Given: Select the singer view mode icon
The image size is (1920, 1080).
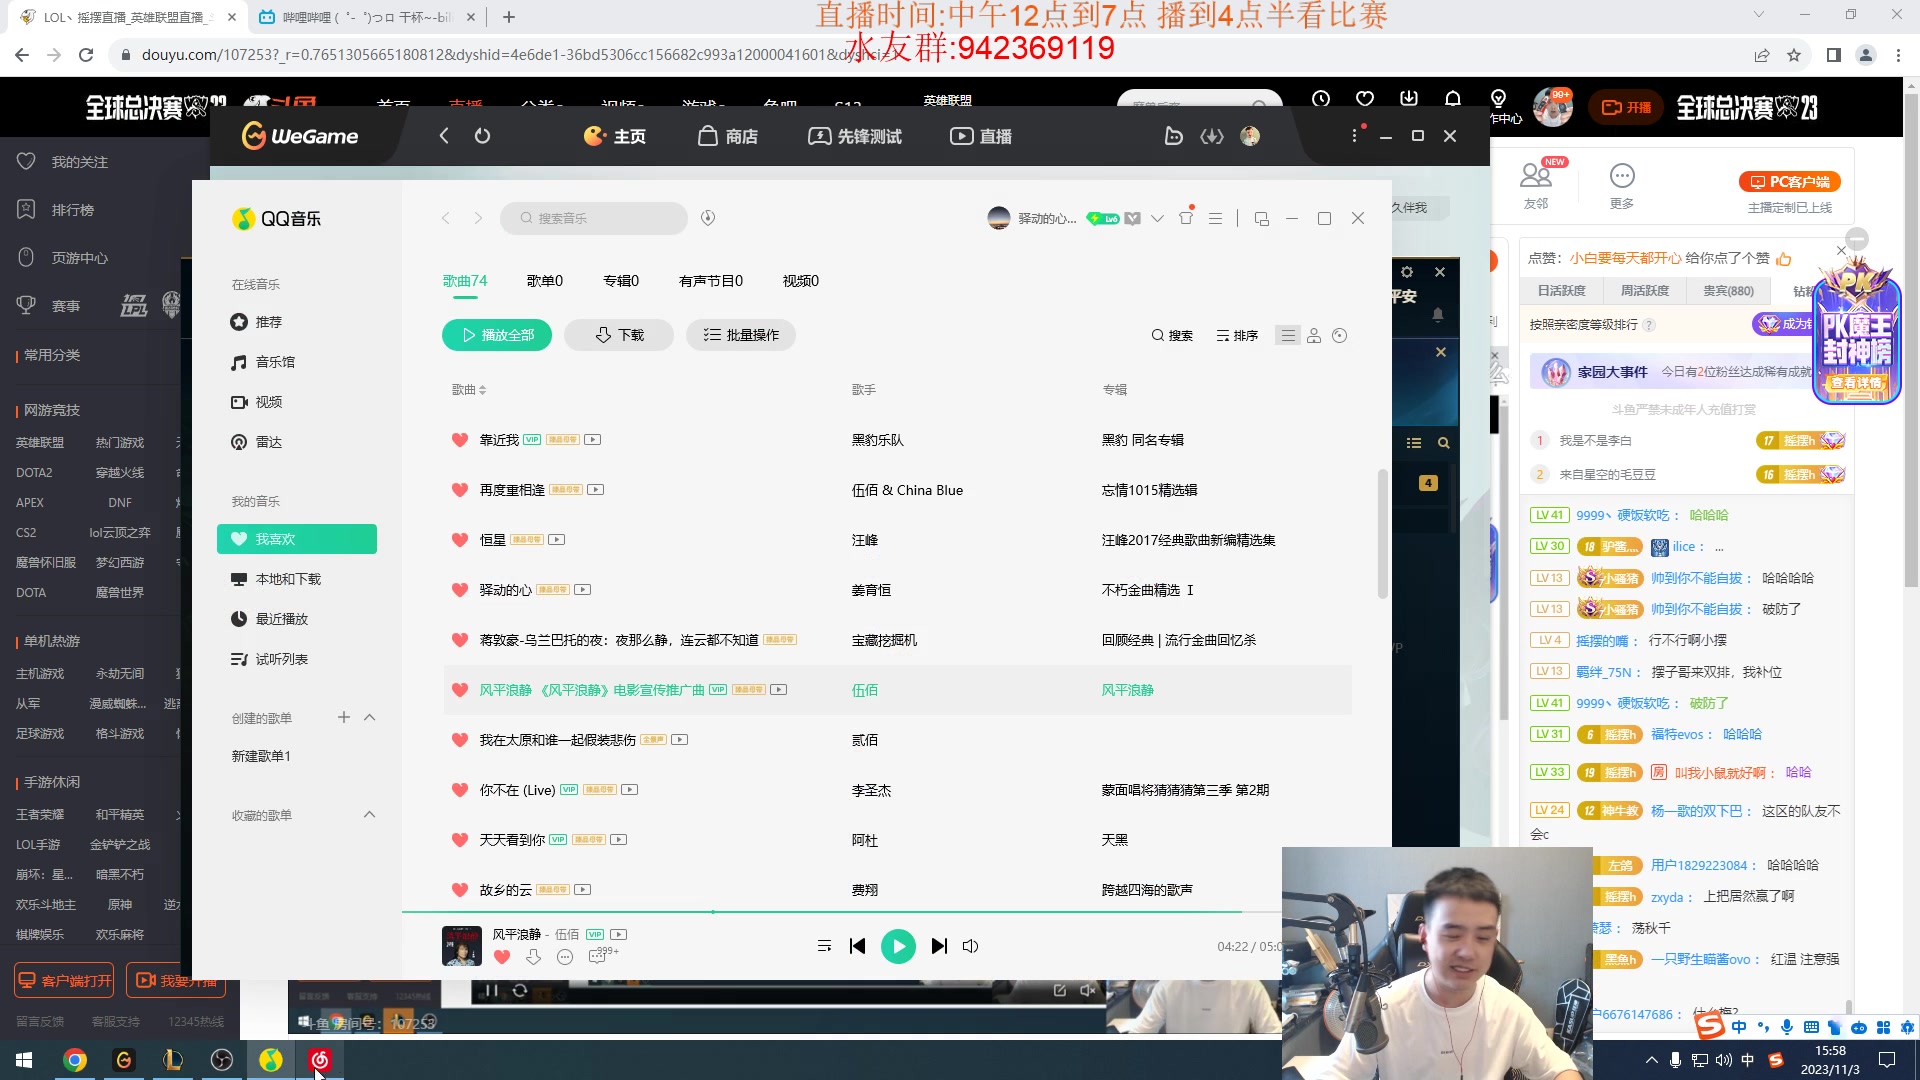Looking at the screenshot, I should coord(1314,335).
